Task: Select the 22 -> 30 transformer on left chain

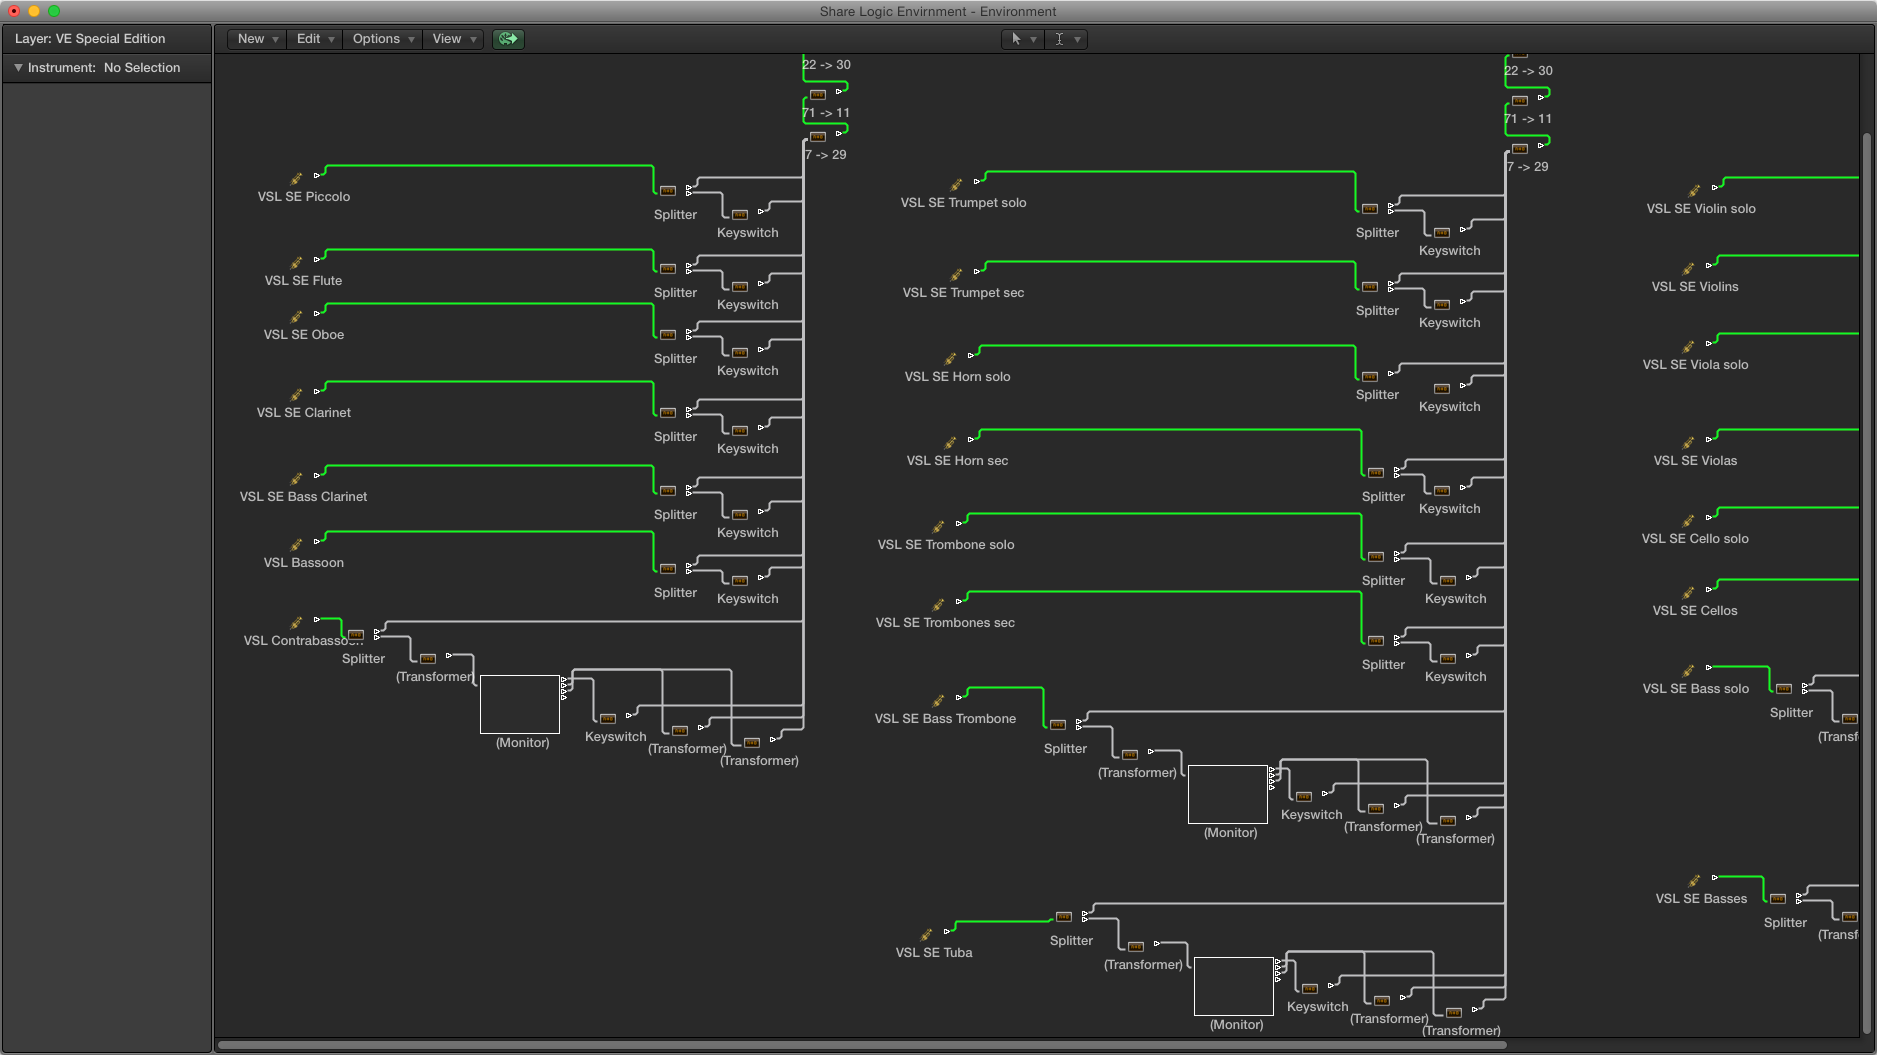Action: click(x=826, y=65)
